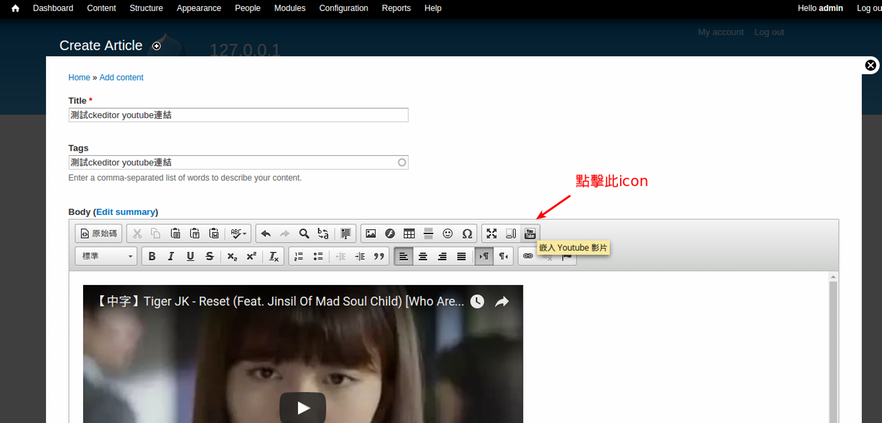
Task: Click the Replace icon
Action: [323, 233]
